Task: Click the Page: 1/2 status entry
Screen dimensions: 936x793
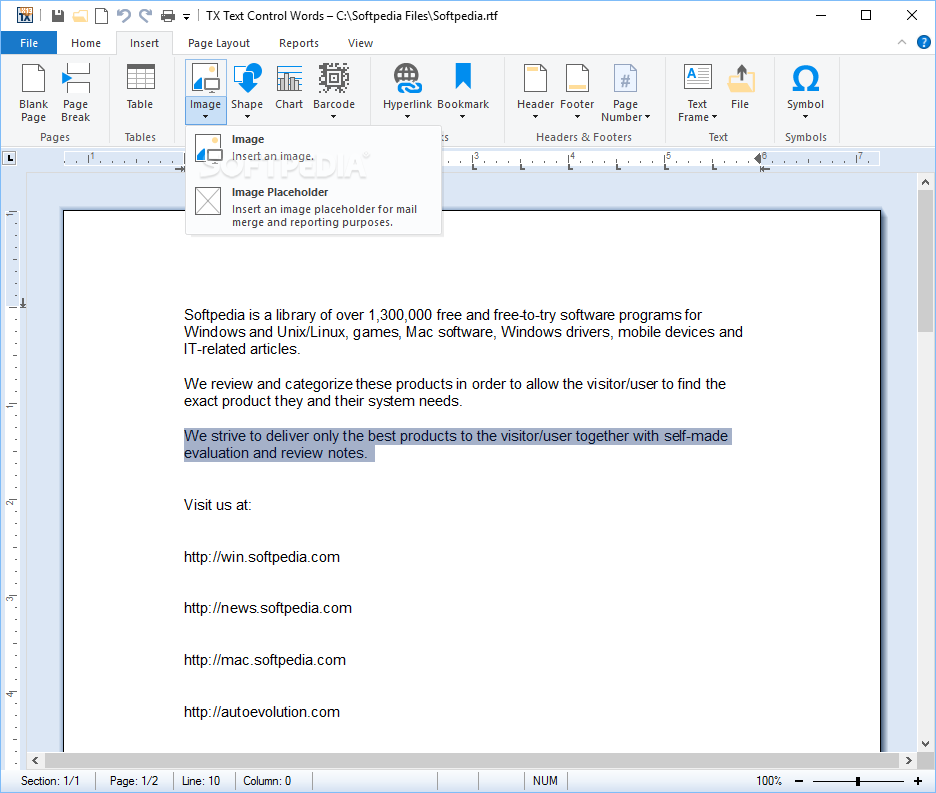Action: point(134,781)
